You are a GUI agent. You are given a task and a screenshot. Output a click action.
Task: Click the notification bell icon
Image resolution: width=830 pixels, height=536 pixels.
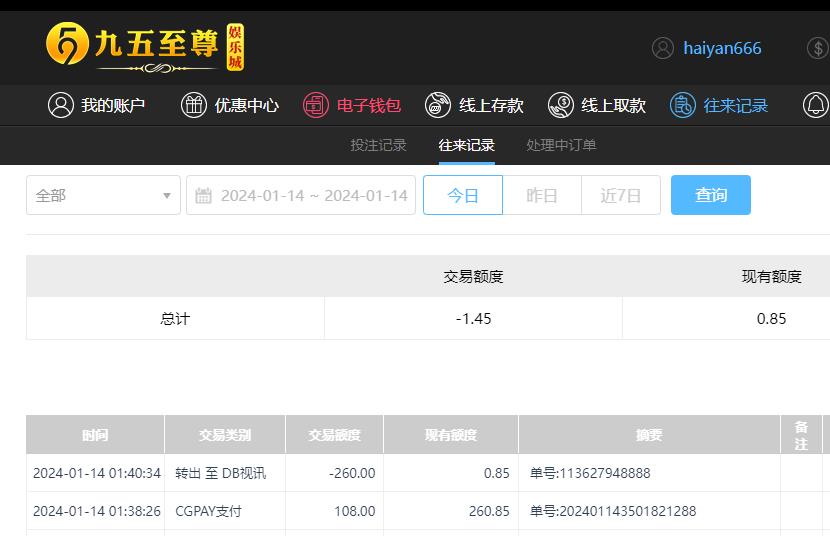[816, 105]
